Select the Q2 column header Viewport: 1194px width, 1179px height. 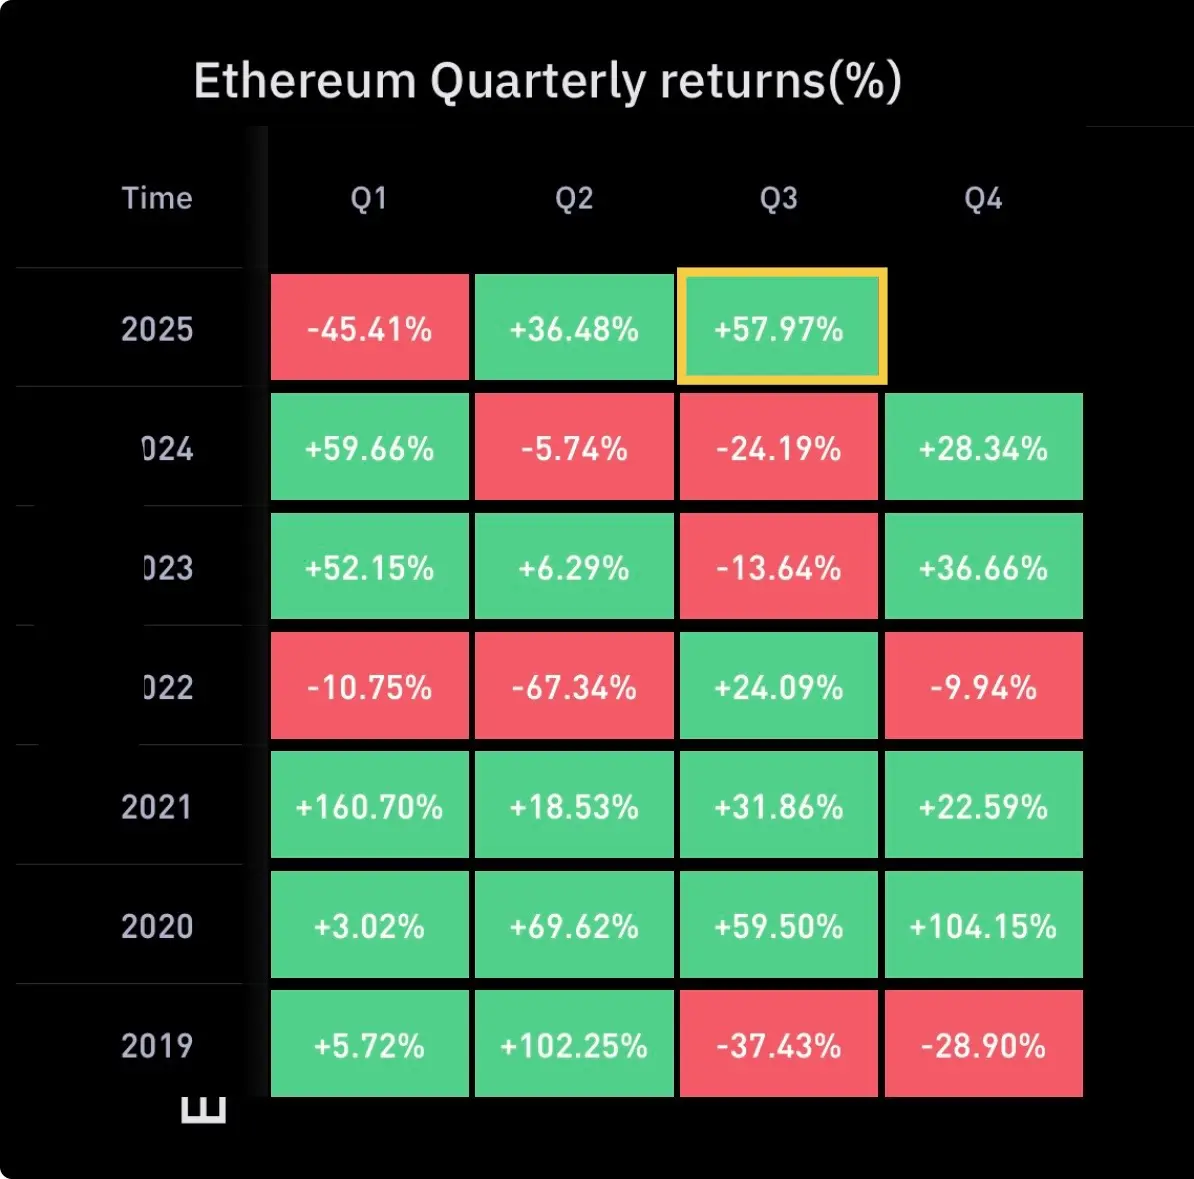pyautogui.click(x=574, y=199)
